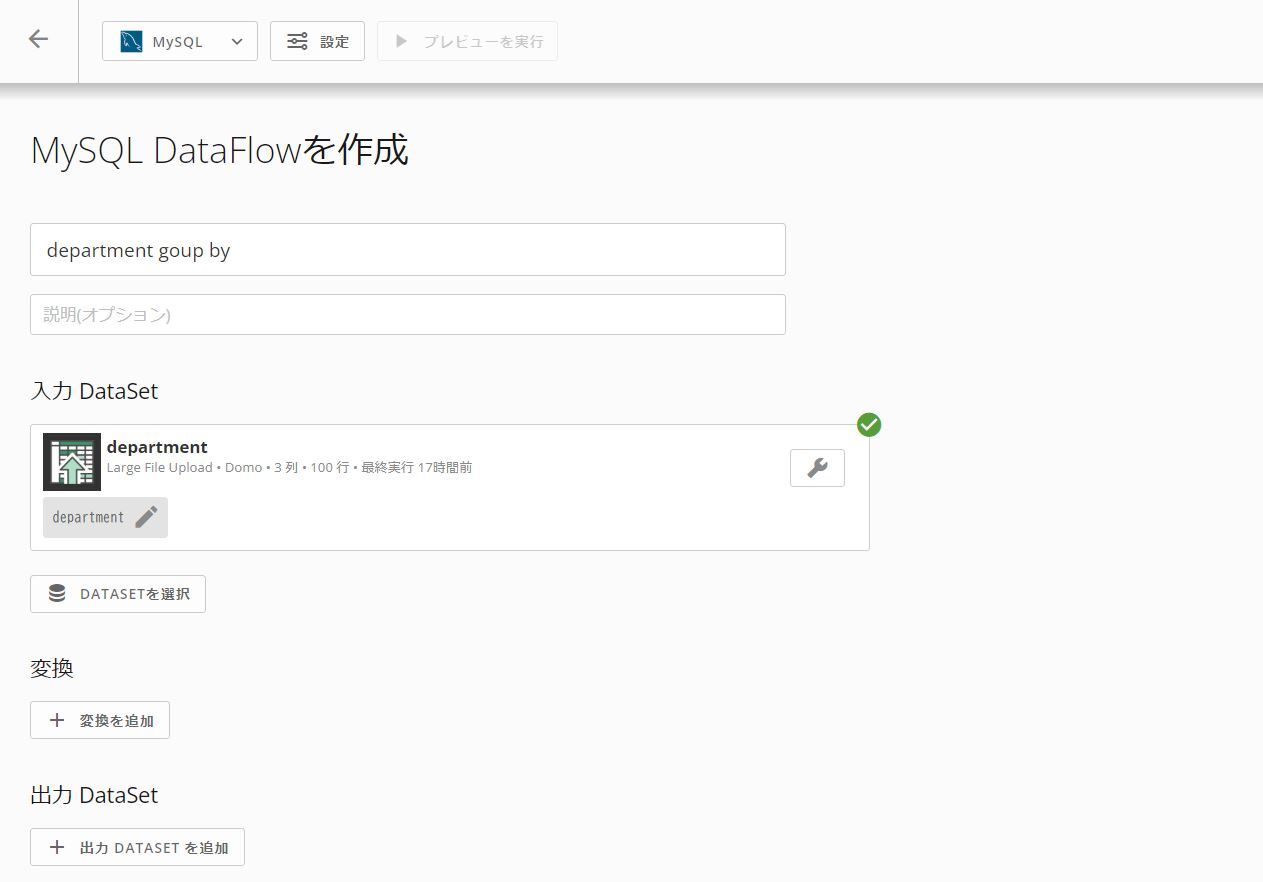1263x882 pixels.
Task: Click the 説明(オプション) description field
Action: click(407, 314)
